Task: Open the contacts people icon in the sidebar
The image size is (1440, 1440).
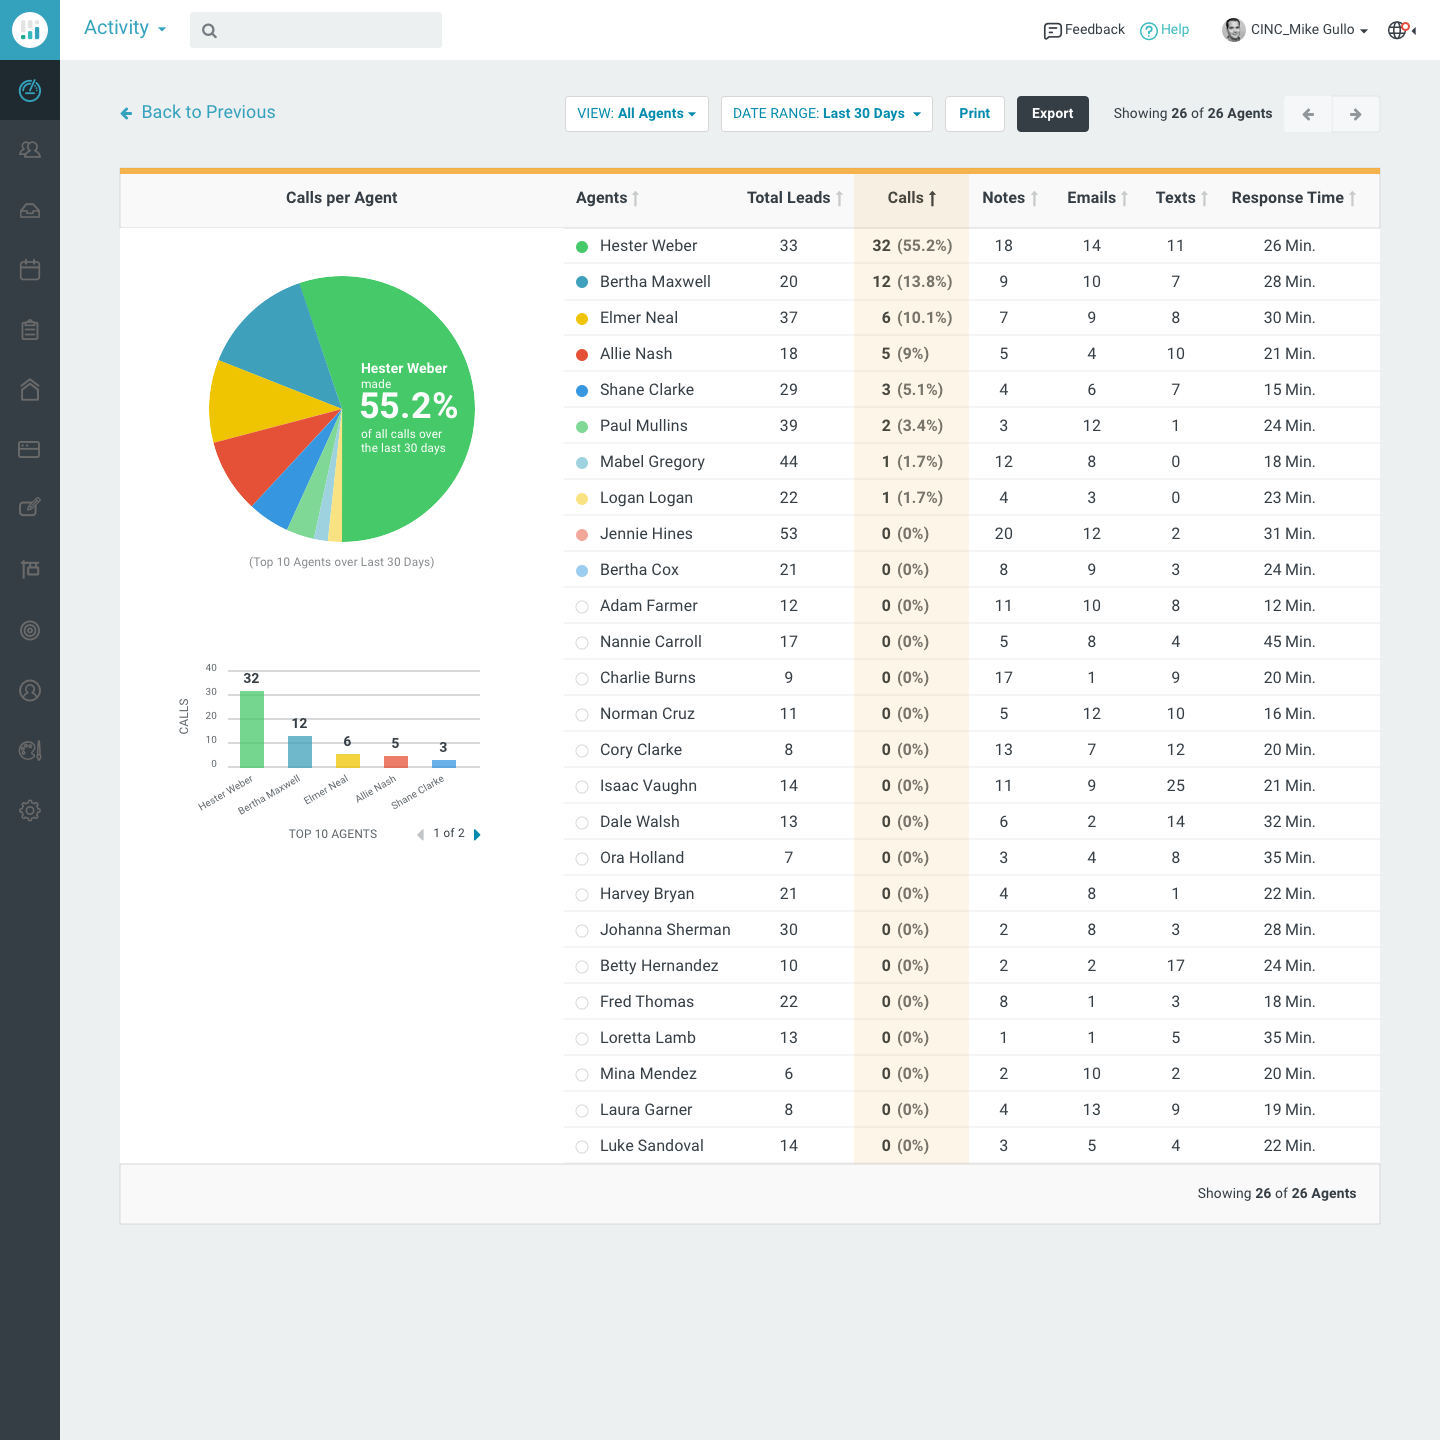Action: pyautogui.click(x=30, y=150)
